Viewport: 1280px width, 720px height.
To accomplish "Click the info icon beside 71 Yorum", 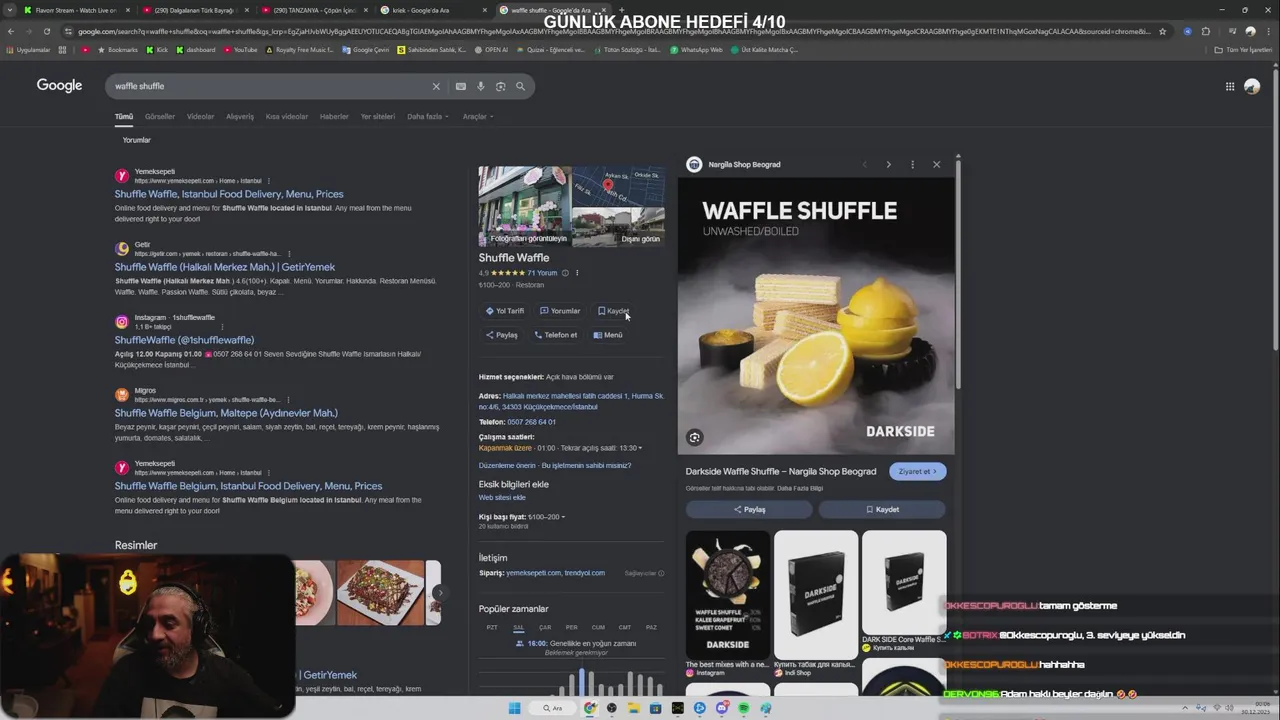I will tap(565, 273).
